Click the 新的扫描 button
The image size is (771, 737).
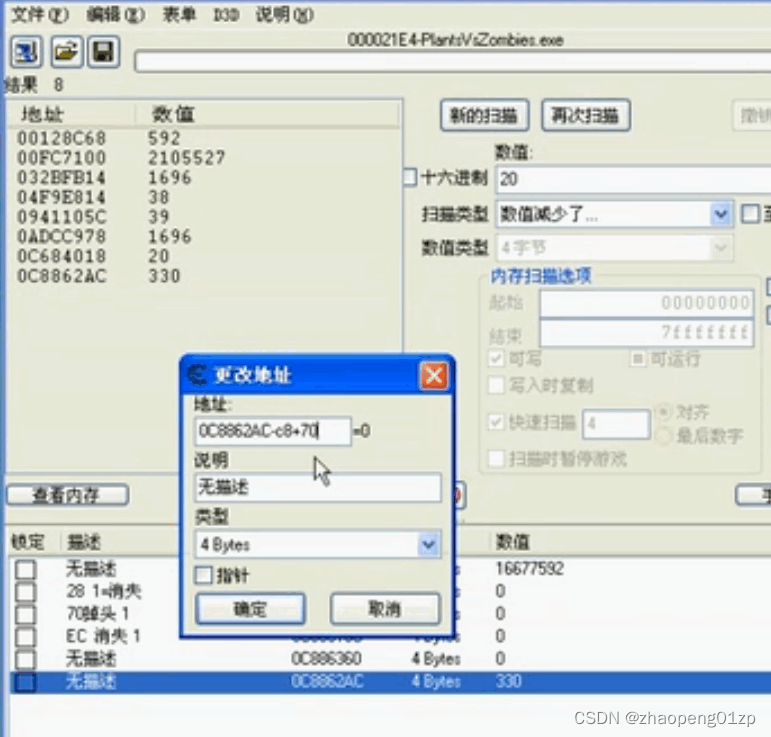tap(484, 116)
